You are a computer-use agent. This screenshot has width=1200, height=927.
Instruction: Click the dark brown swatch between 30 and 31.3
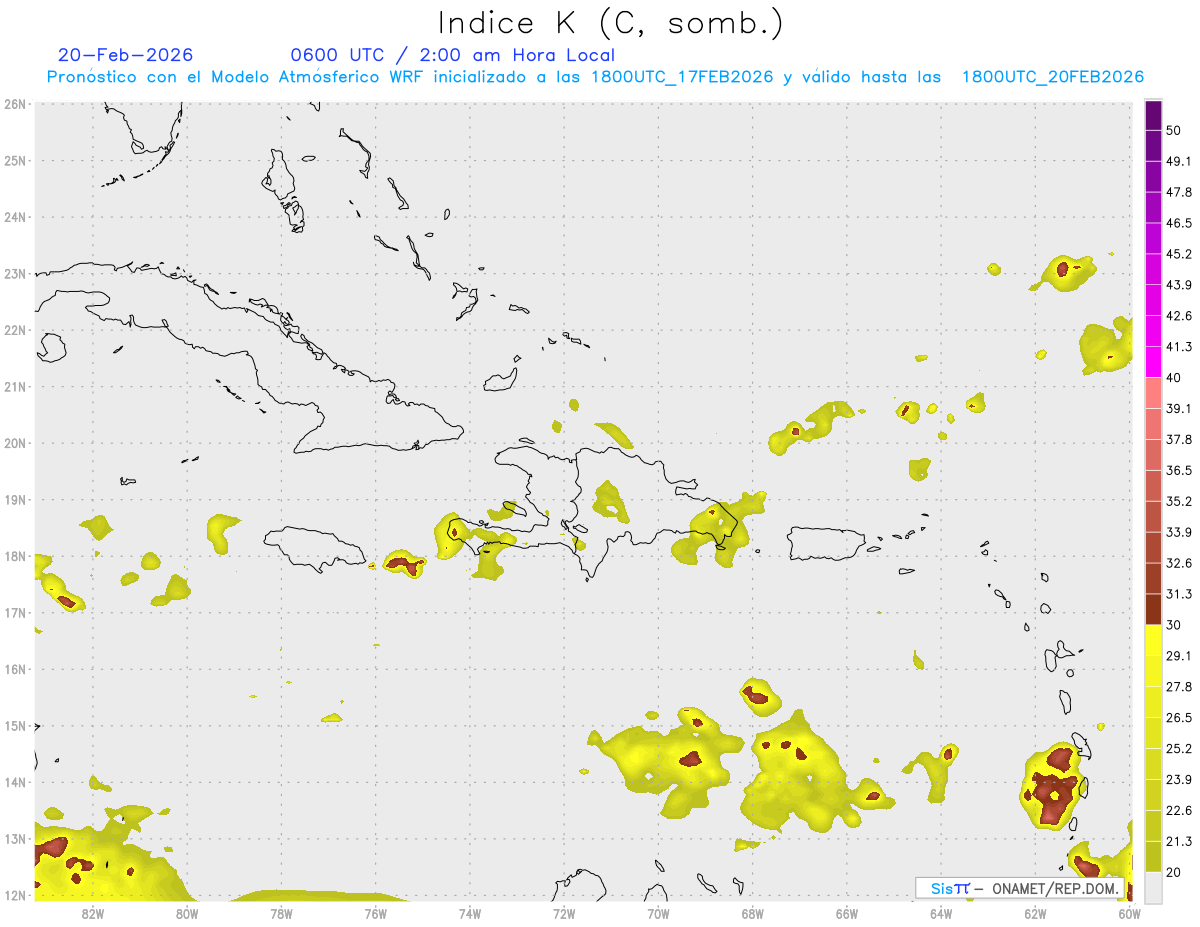point(1153,609)
